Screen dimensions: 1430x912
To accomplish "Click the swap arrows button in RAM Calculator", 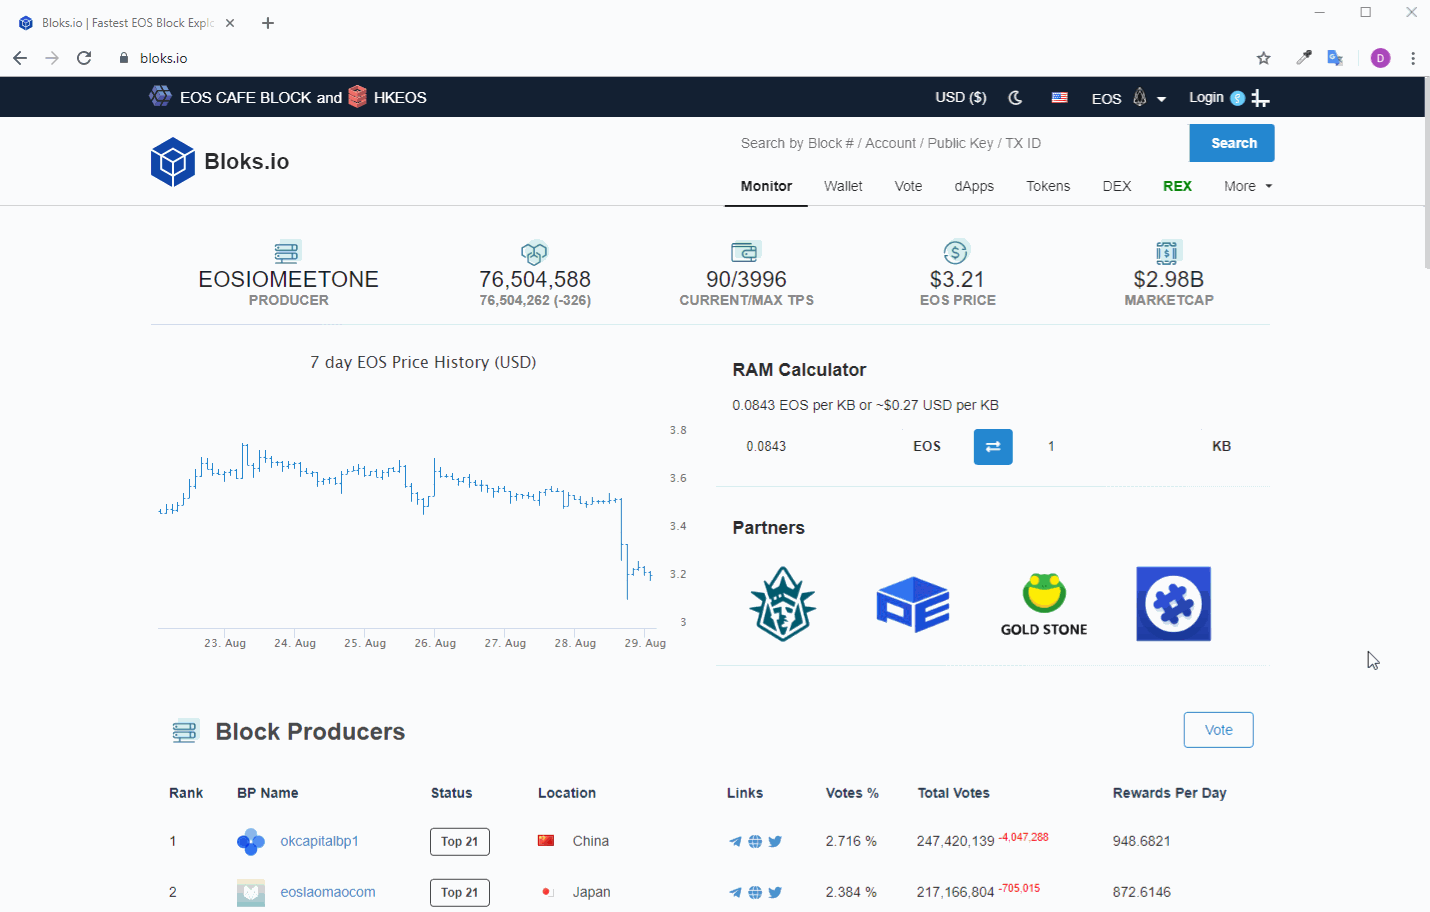I will (993, 447).
